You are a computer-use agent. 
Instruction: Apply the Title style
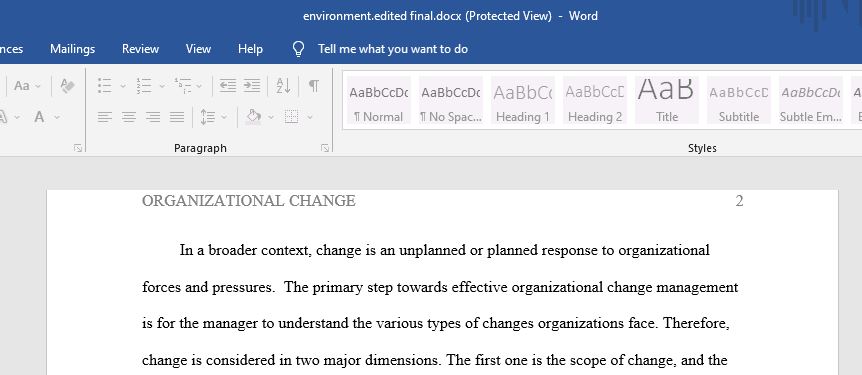coord(667,100)
